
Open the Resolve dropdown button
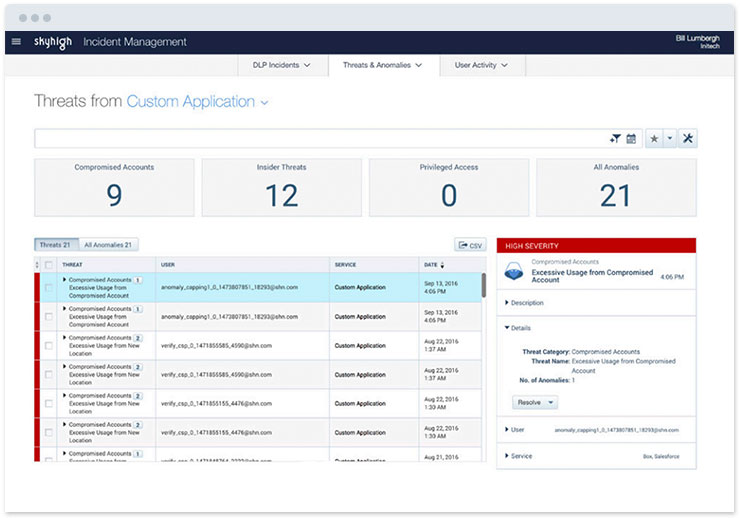[x=535, y=402]
